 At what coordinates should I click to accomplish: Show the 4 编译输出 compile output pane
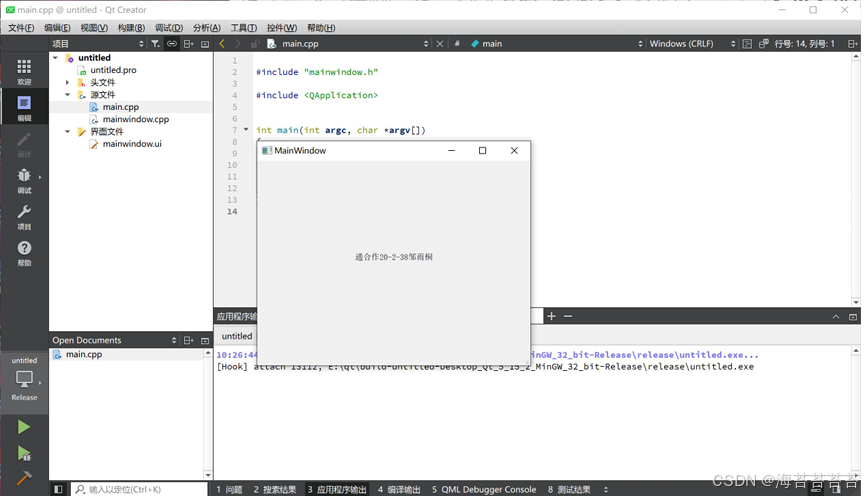click(x=399, y=489)
